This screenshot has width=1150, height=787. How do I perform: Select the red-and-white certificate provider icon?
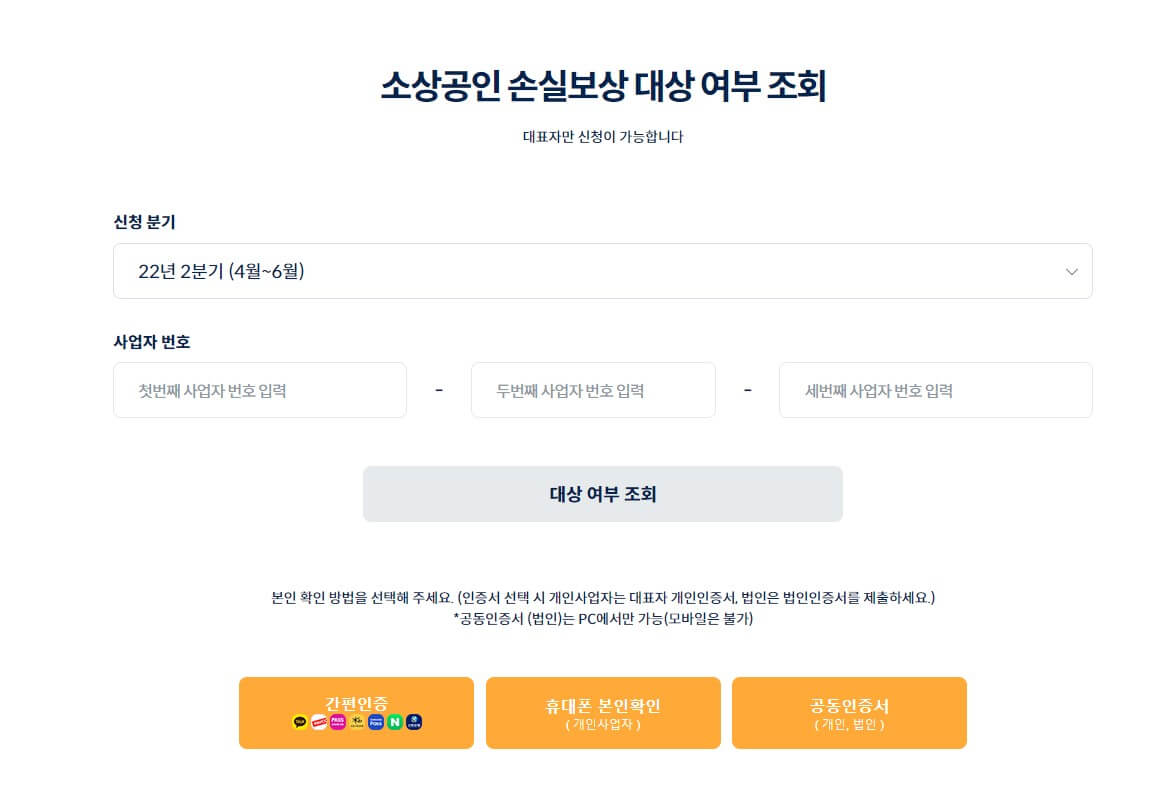[x=318, y=721]
